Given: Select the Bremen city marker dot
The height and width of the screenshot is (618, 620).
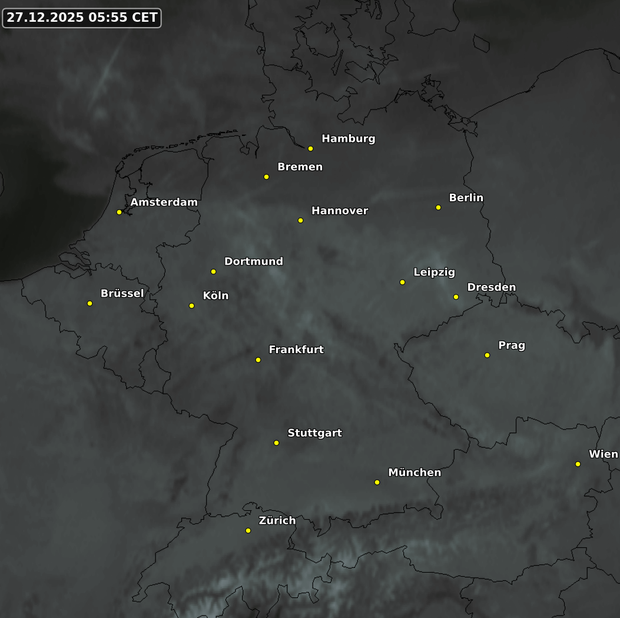Looking at the screenshot, I should point(266,177).
